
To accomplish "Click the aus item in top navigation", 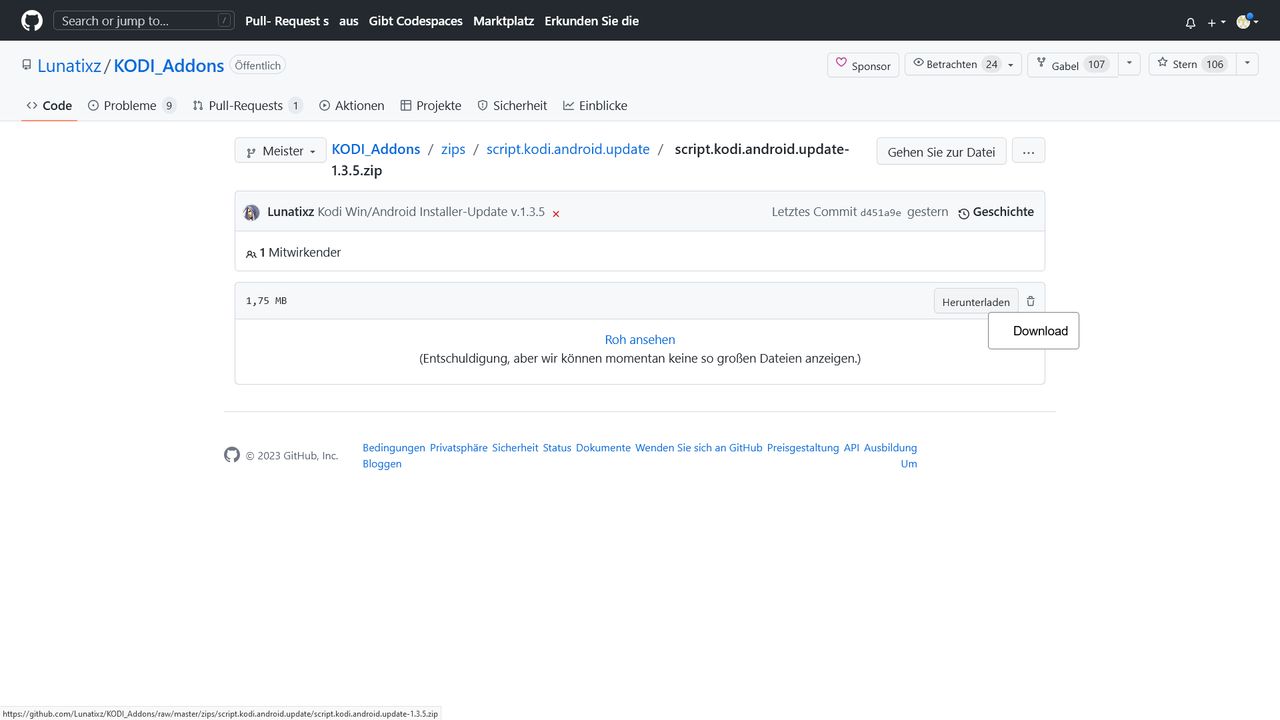I will 349,21.
